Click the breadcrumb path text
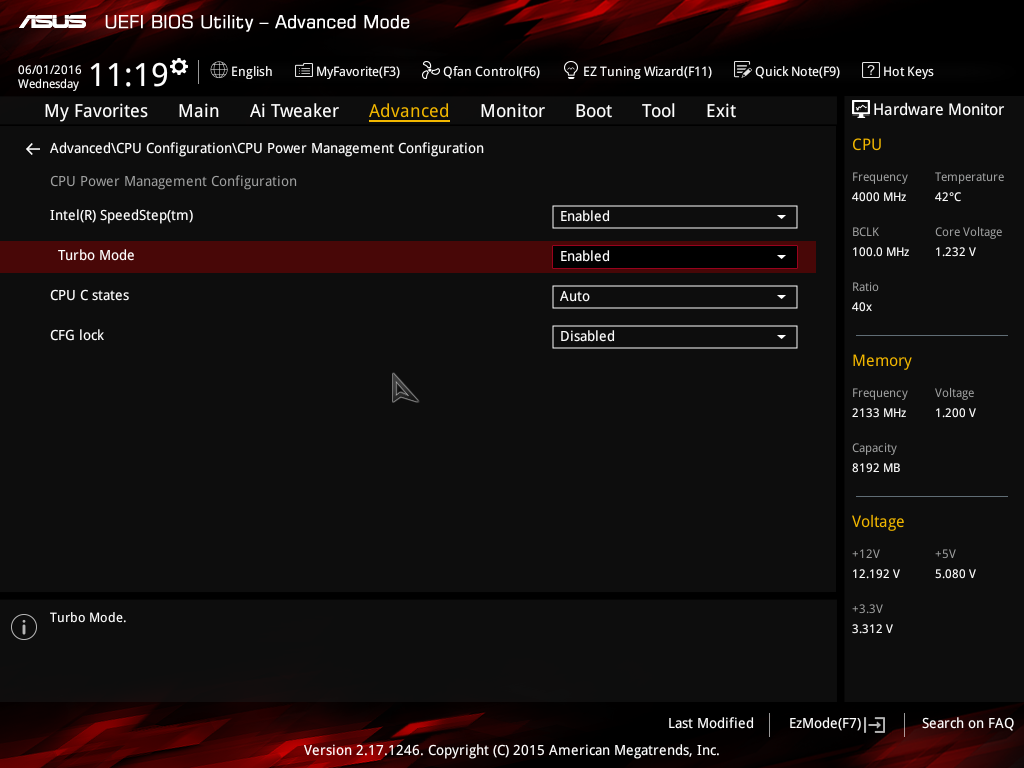This screenshot has height=768, width=1024. [x=266, y=148]
